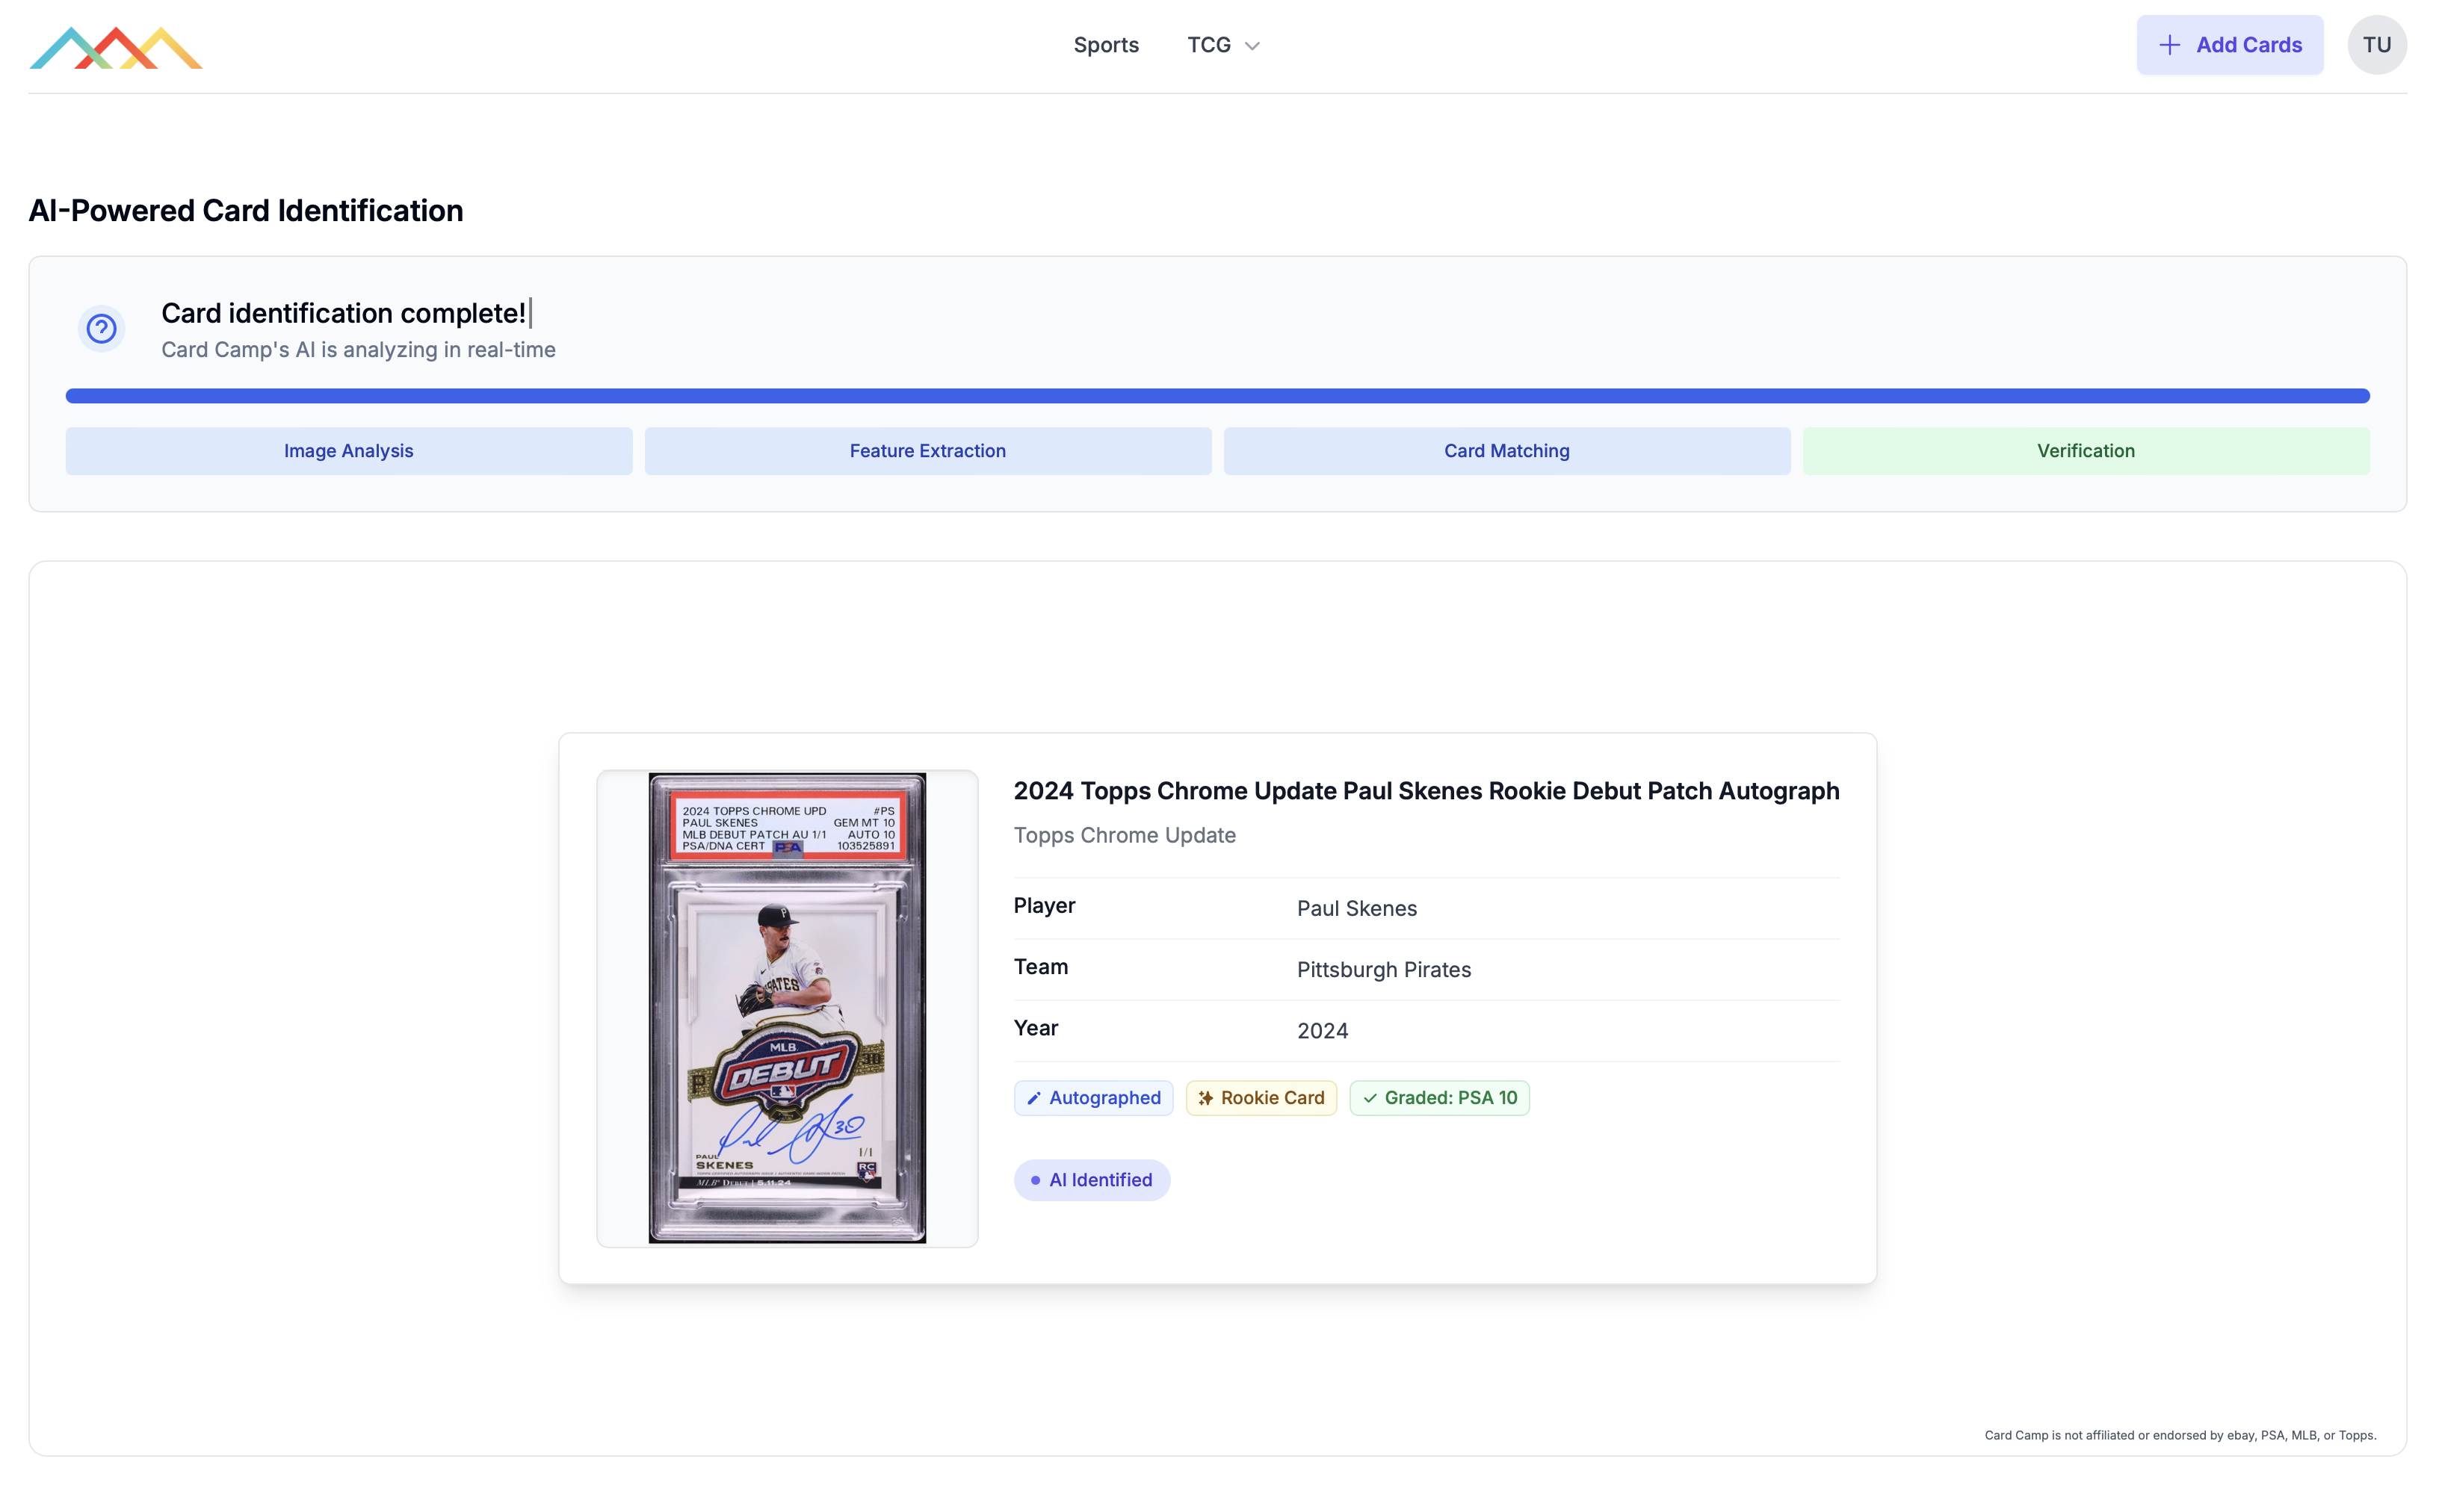Open the Paul Skenes graded card image
The image size is (2439, 1512).
[787, 1008]
